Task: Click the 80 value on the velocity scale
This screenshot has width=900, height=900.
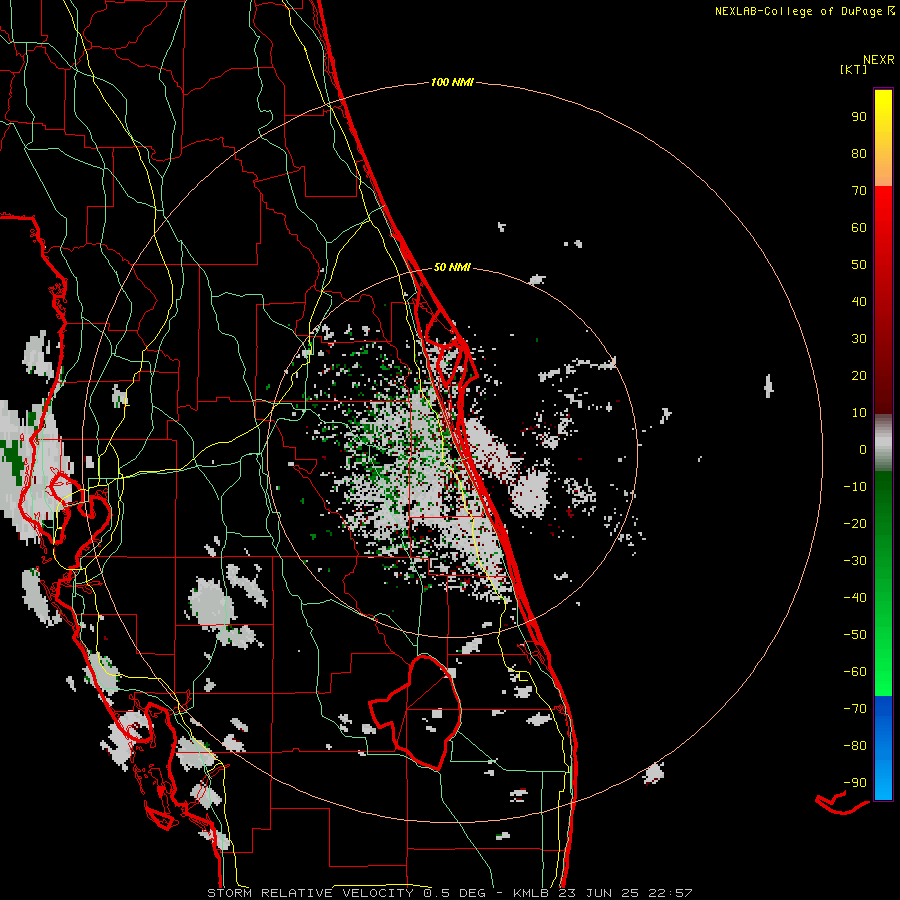Action: click(x=859, y=154)
